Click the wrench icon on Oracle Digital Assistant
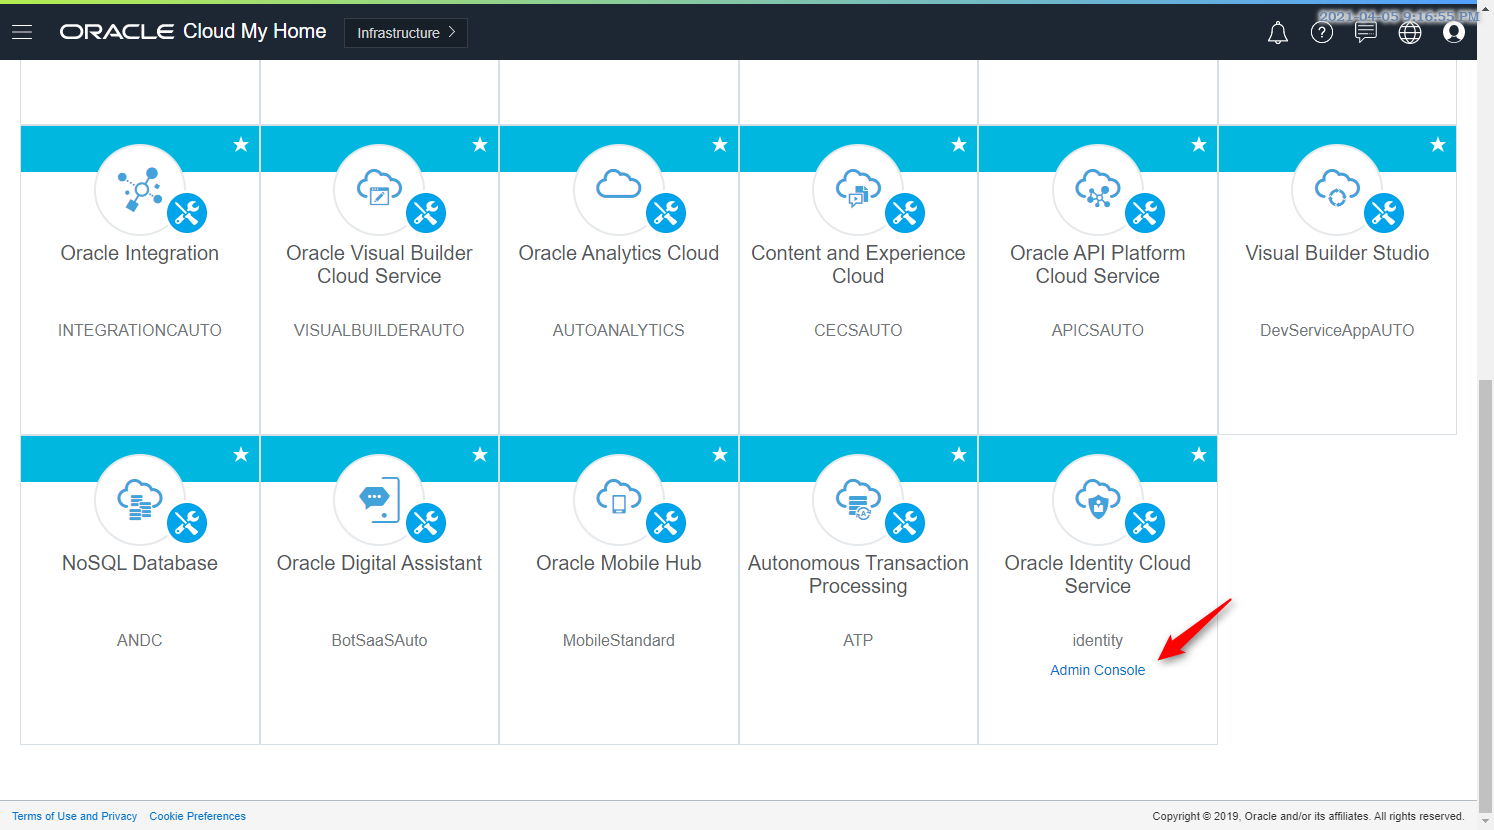The width and height of the screenshot is (1494, 830). coord(427,522)
